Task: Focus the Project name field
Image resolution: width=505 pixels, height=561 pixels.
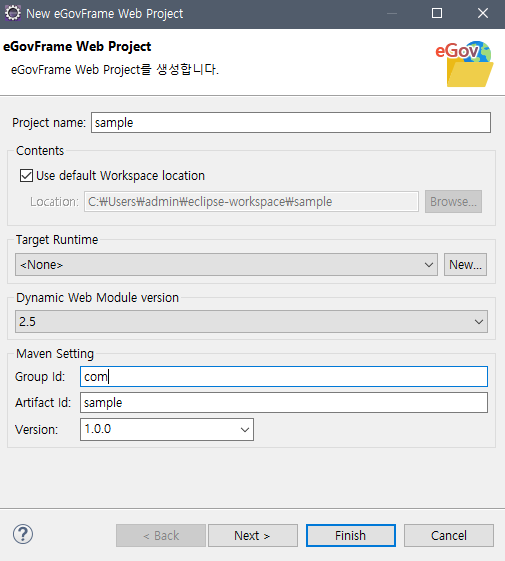Action: point(291,123)
